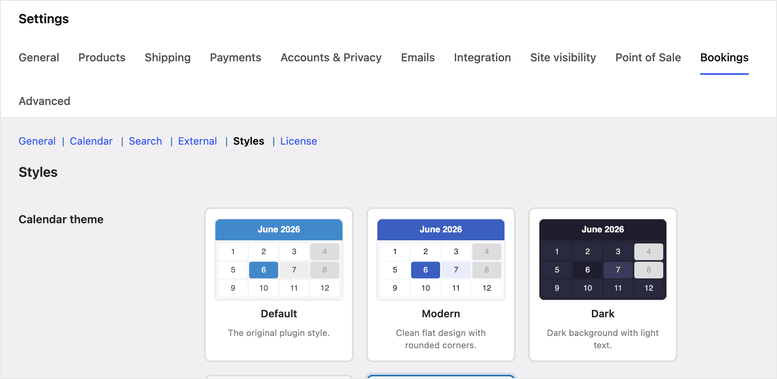Open the Calendar sub-section link
This screenshot has width=777, height=379.
pos(91,141)
